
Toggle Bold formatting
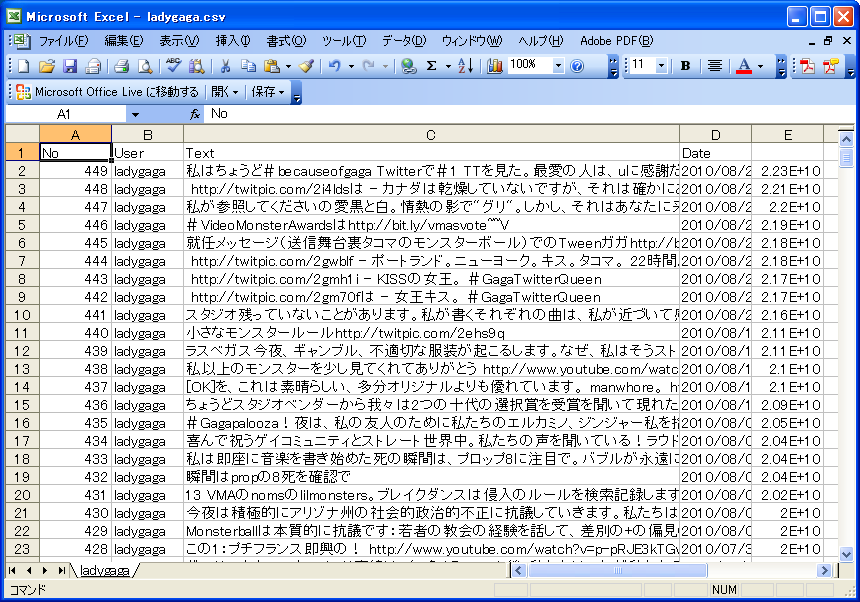tap(685, 66)
